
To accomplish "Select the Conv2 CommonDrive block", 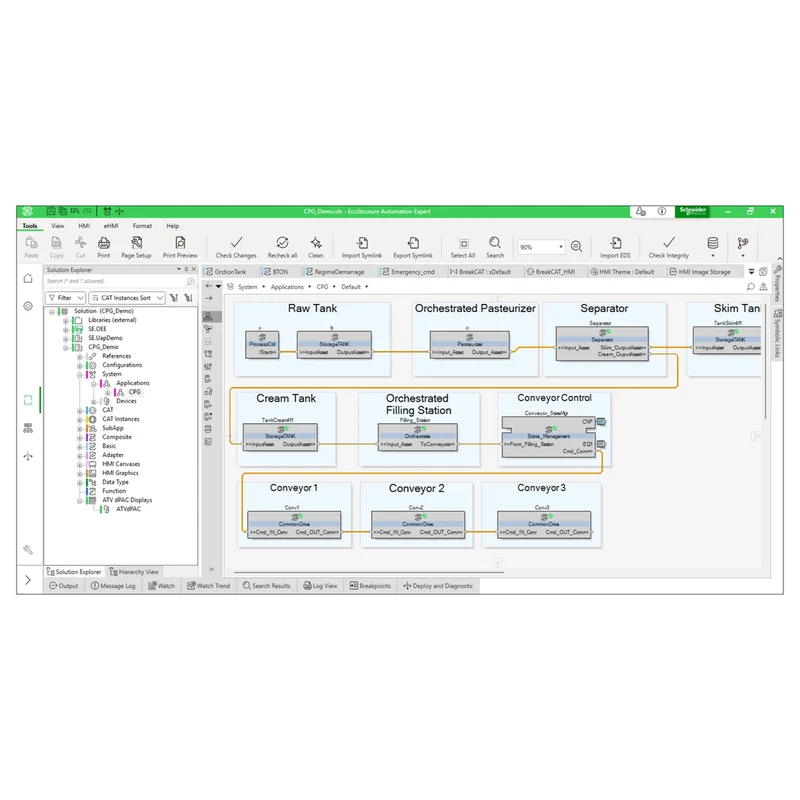I will coord(418,524).
